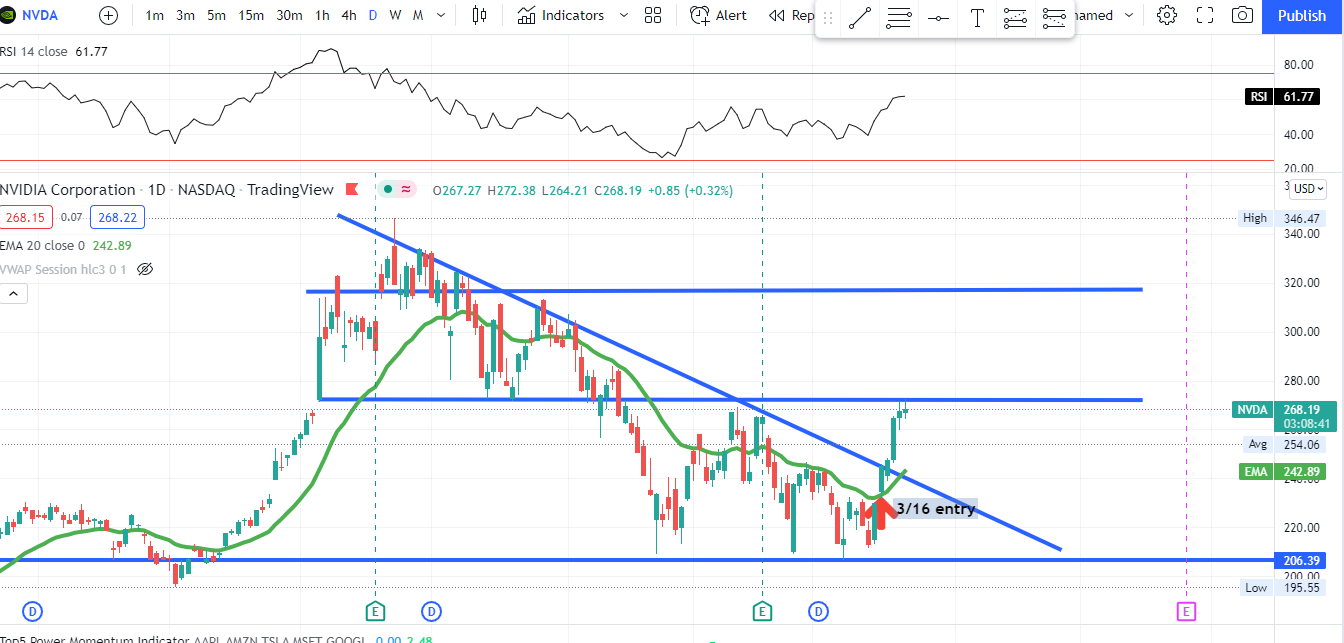Grab the floating drawing toolbar handle
The image size is (1344, 643).
[x=827, y=18]
